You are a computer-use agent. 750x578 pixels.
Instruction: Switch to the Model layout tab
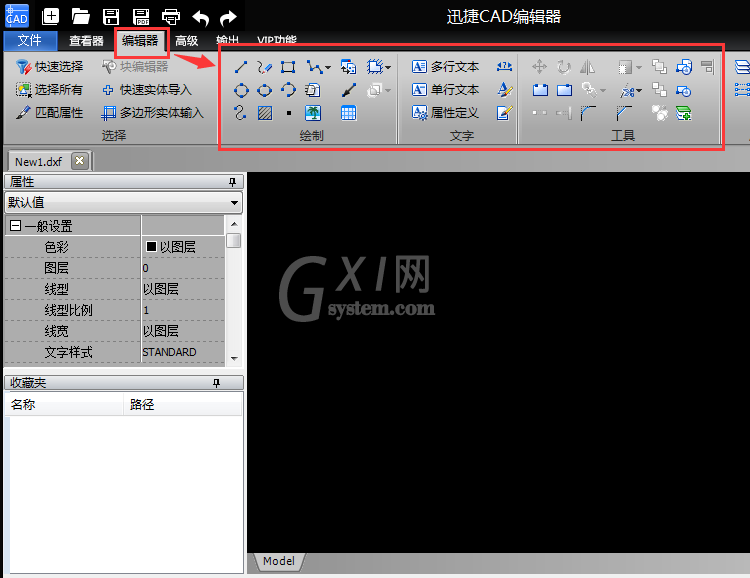[x=279, y=561]
